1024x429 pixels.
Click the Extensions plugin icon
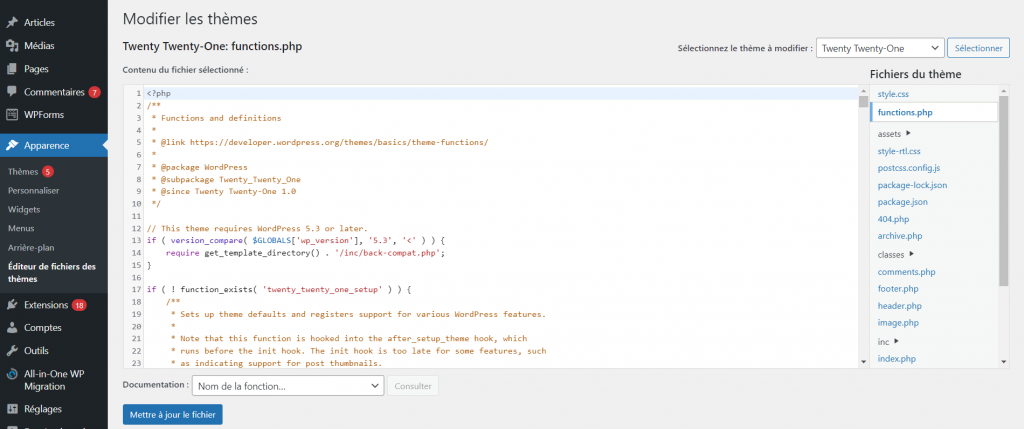coord(12,304)
